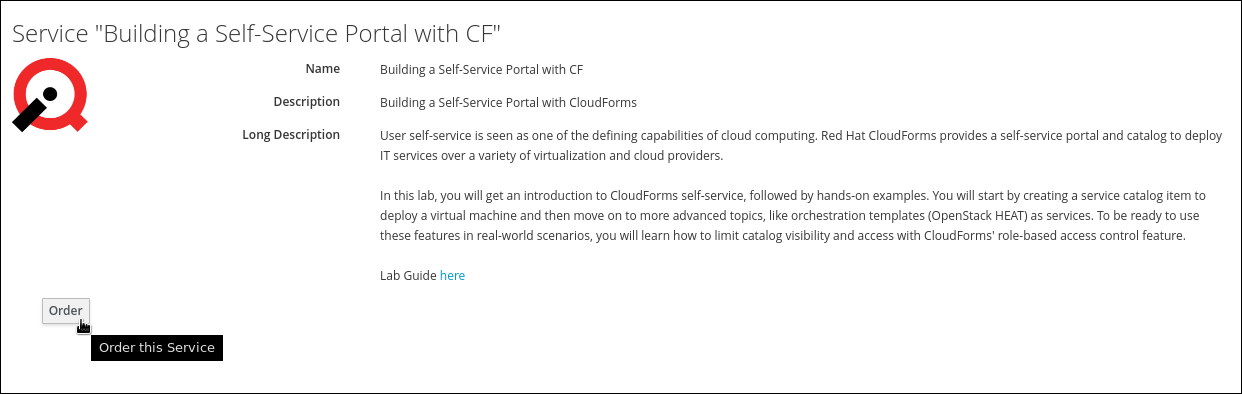1242x394 pixels.
Task: Click the "Long Description" field label
Action: pos(291,135)
